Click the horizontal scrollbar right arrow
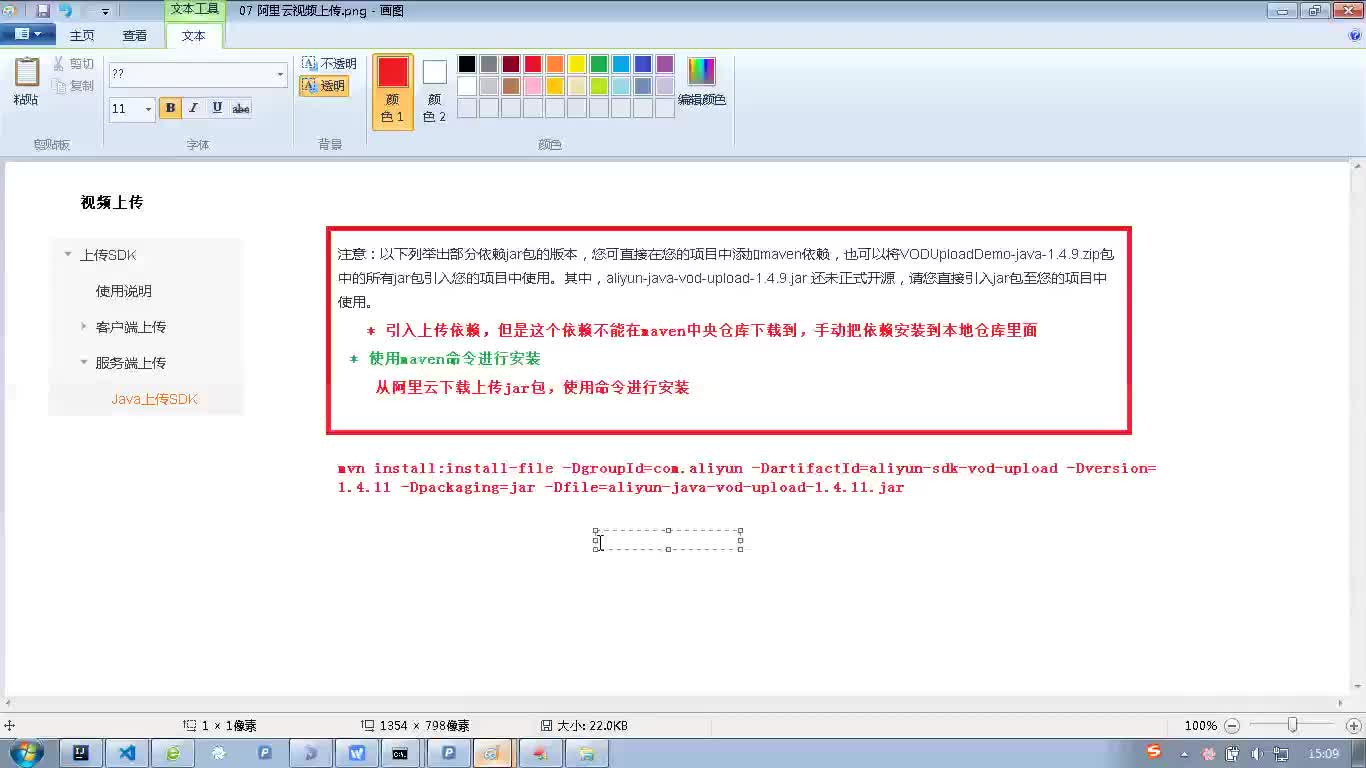The width and height of the screenshot is (1366, 768). [x=1341, y=703]
